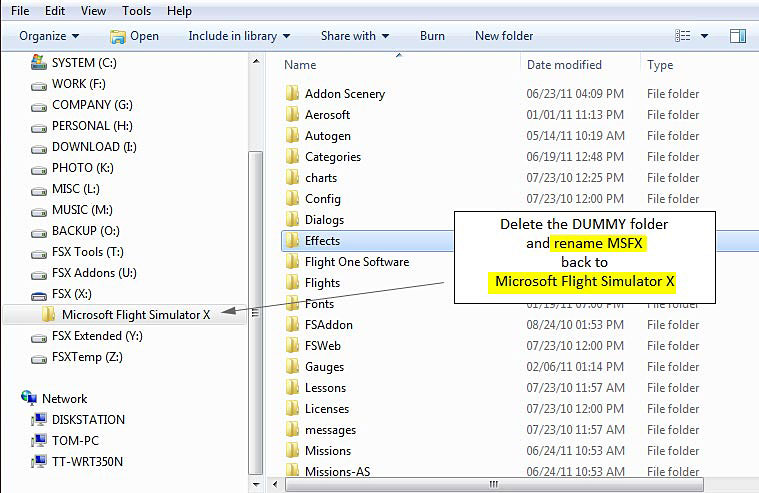Select TOM-PC computer icon
This screenshot has width=759, height=493.
tap(39, 441)
